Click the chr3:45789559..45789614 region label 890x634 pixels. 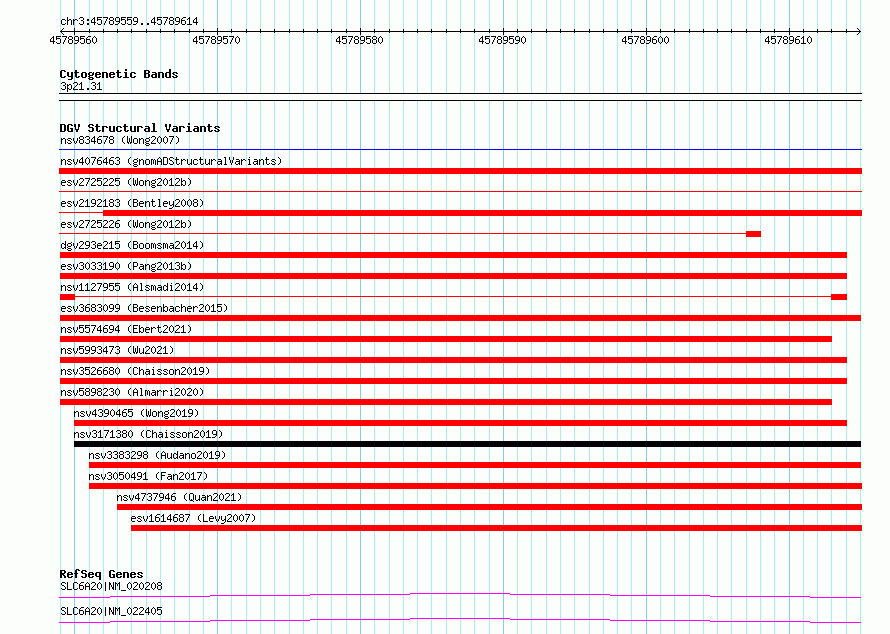(x=129, y=22)
